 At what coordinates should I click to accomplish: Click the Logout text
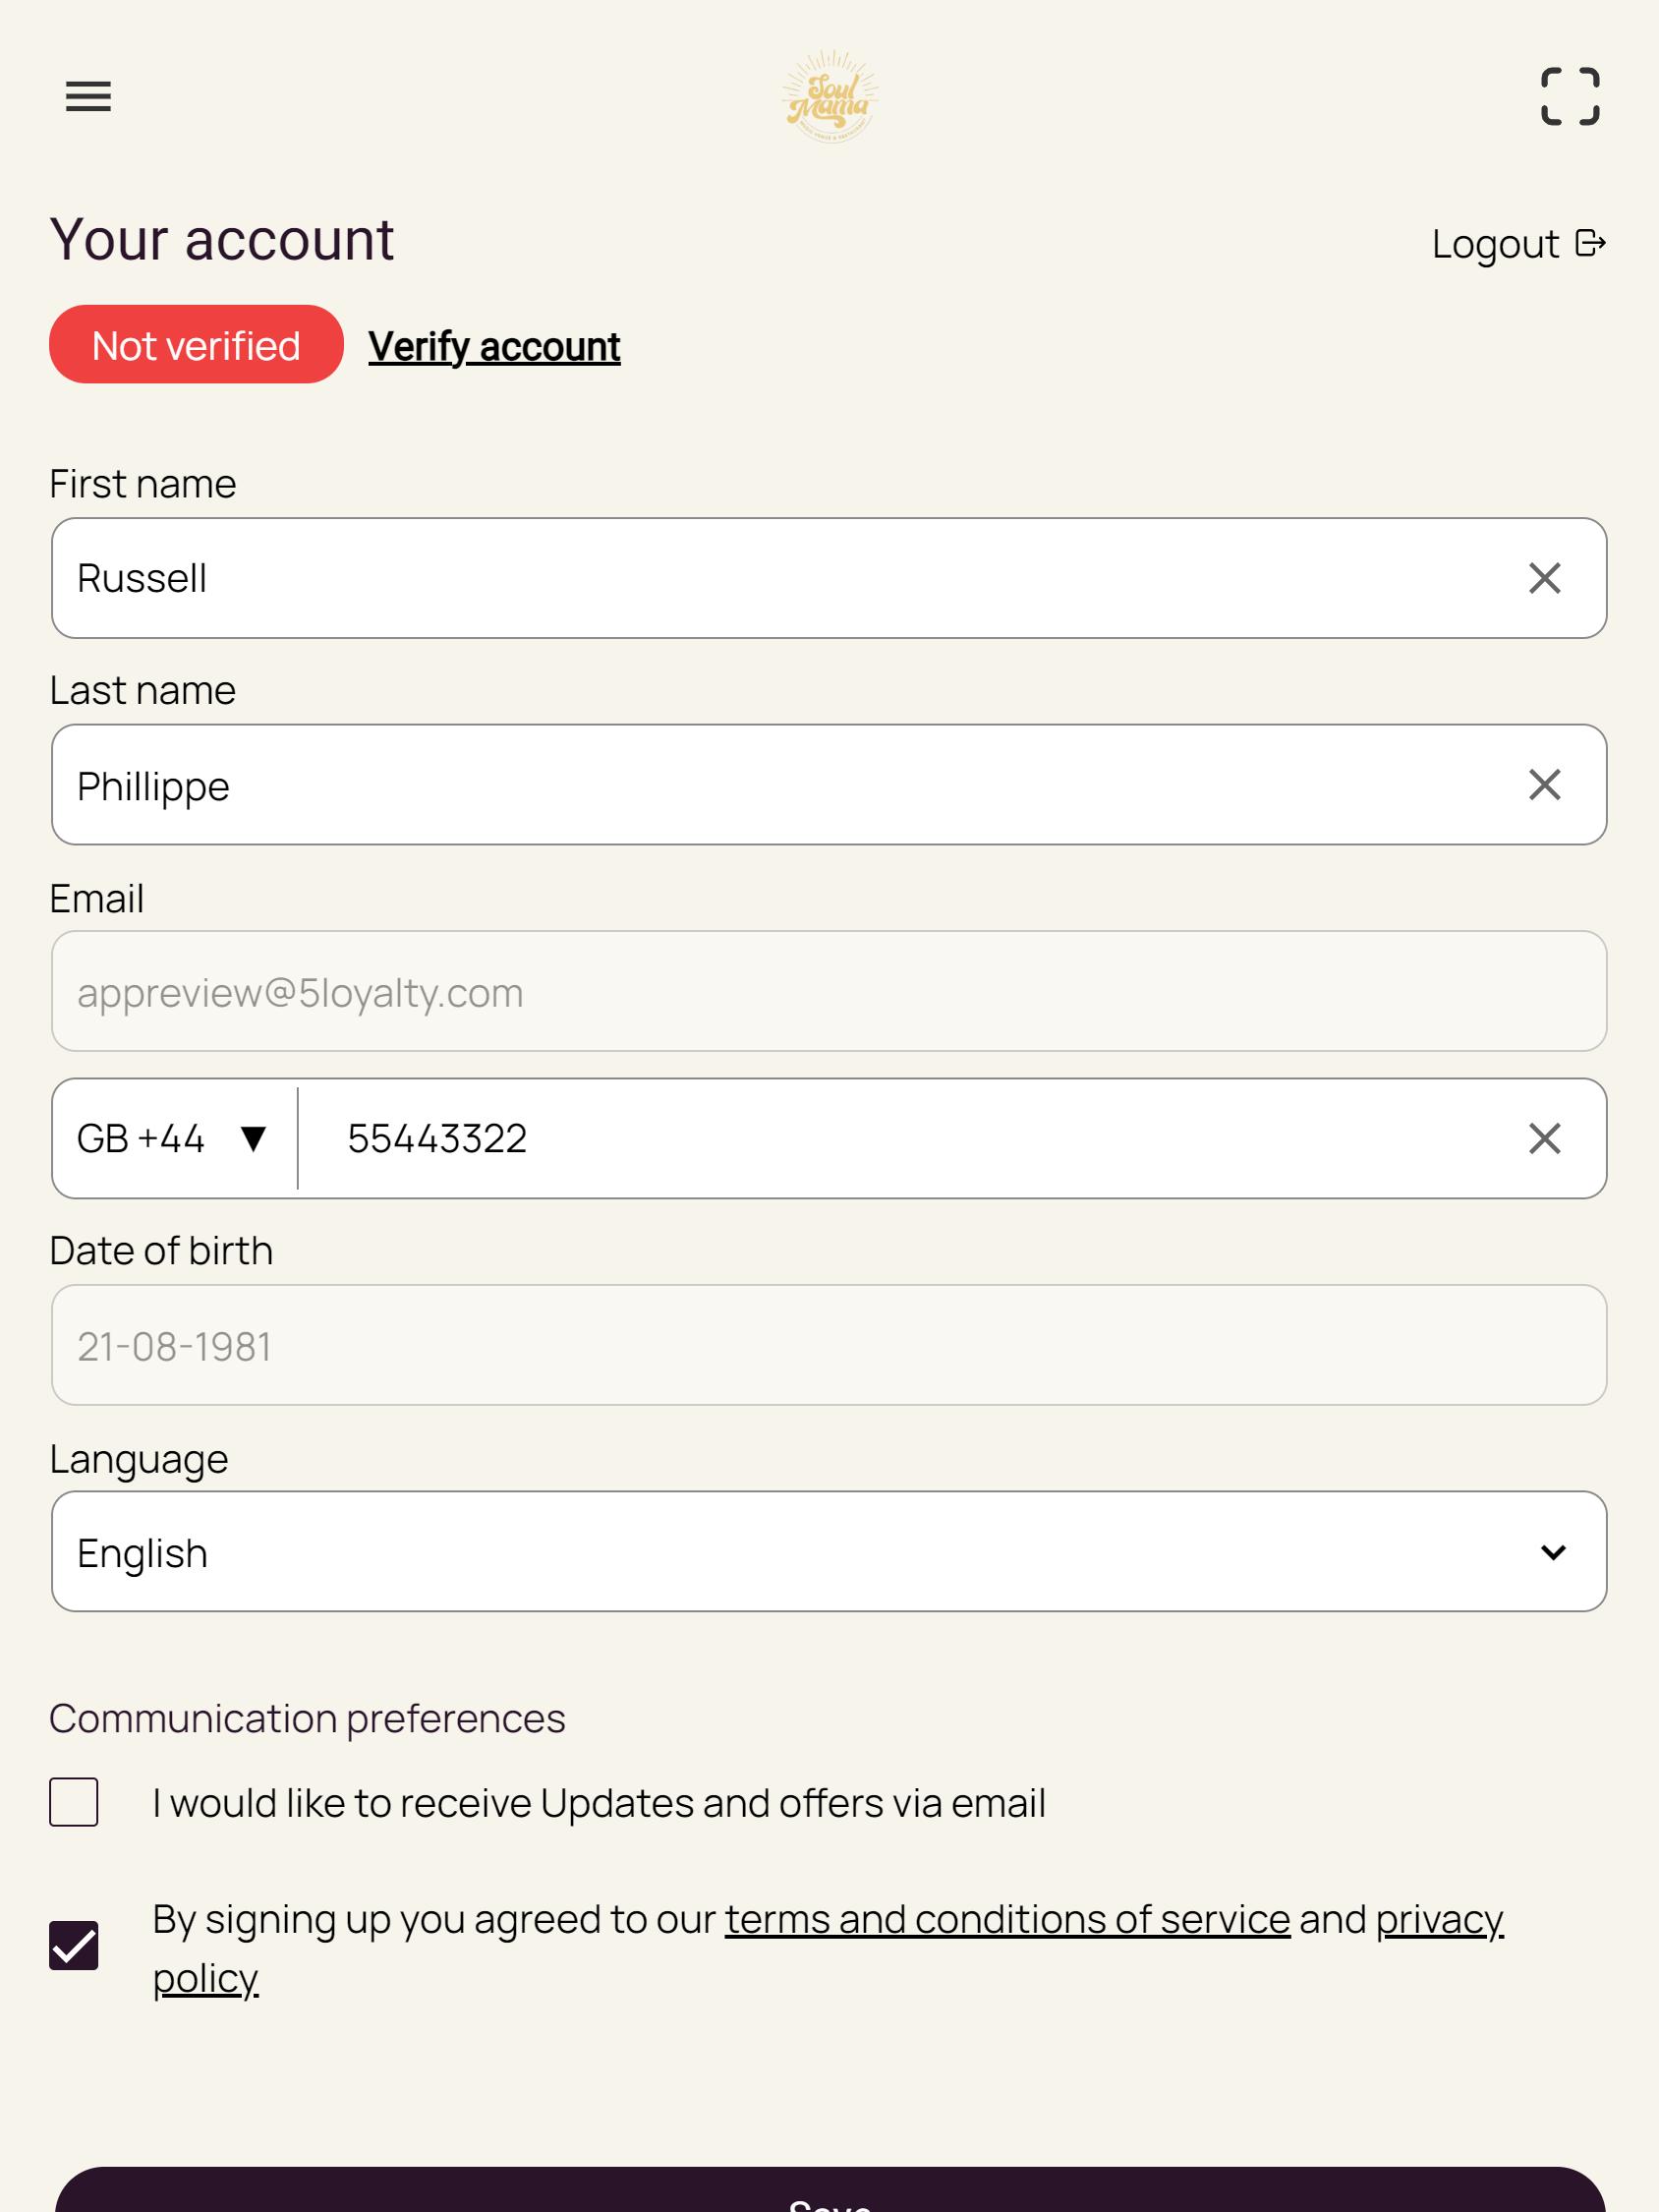[1495, 244]
